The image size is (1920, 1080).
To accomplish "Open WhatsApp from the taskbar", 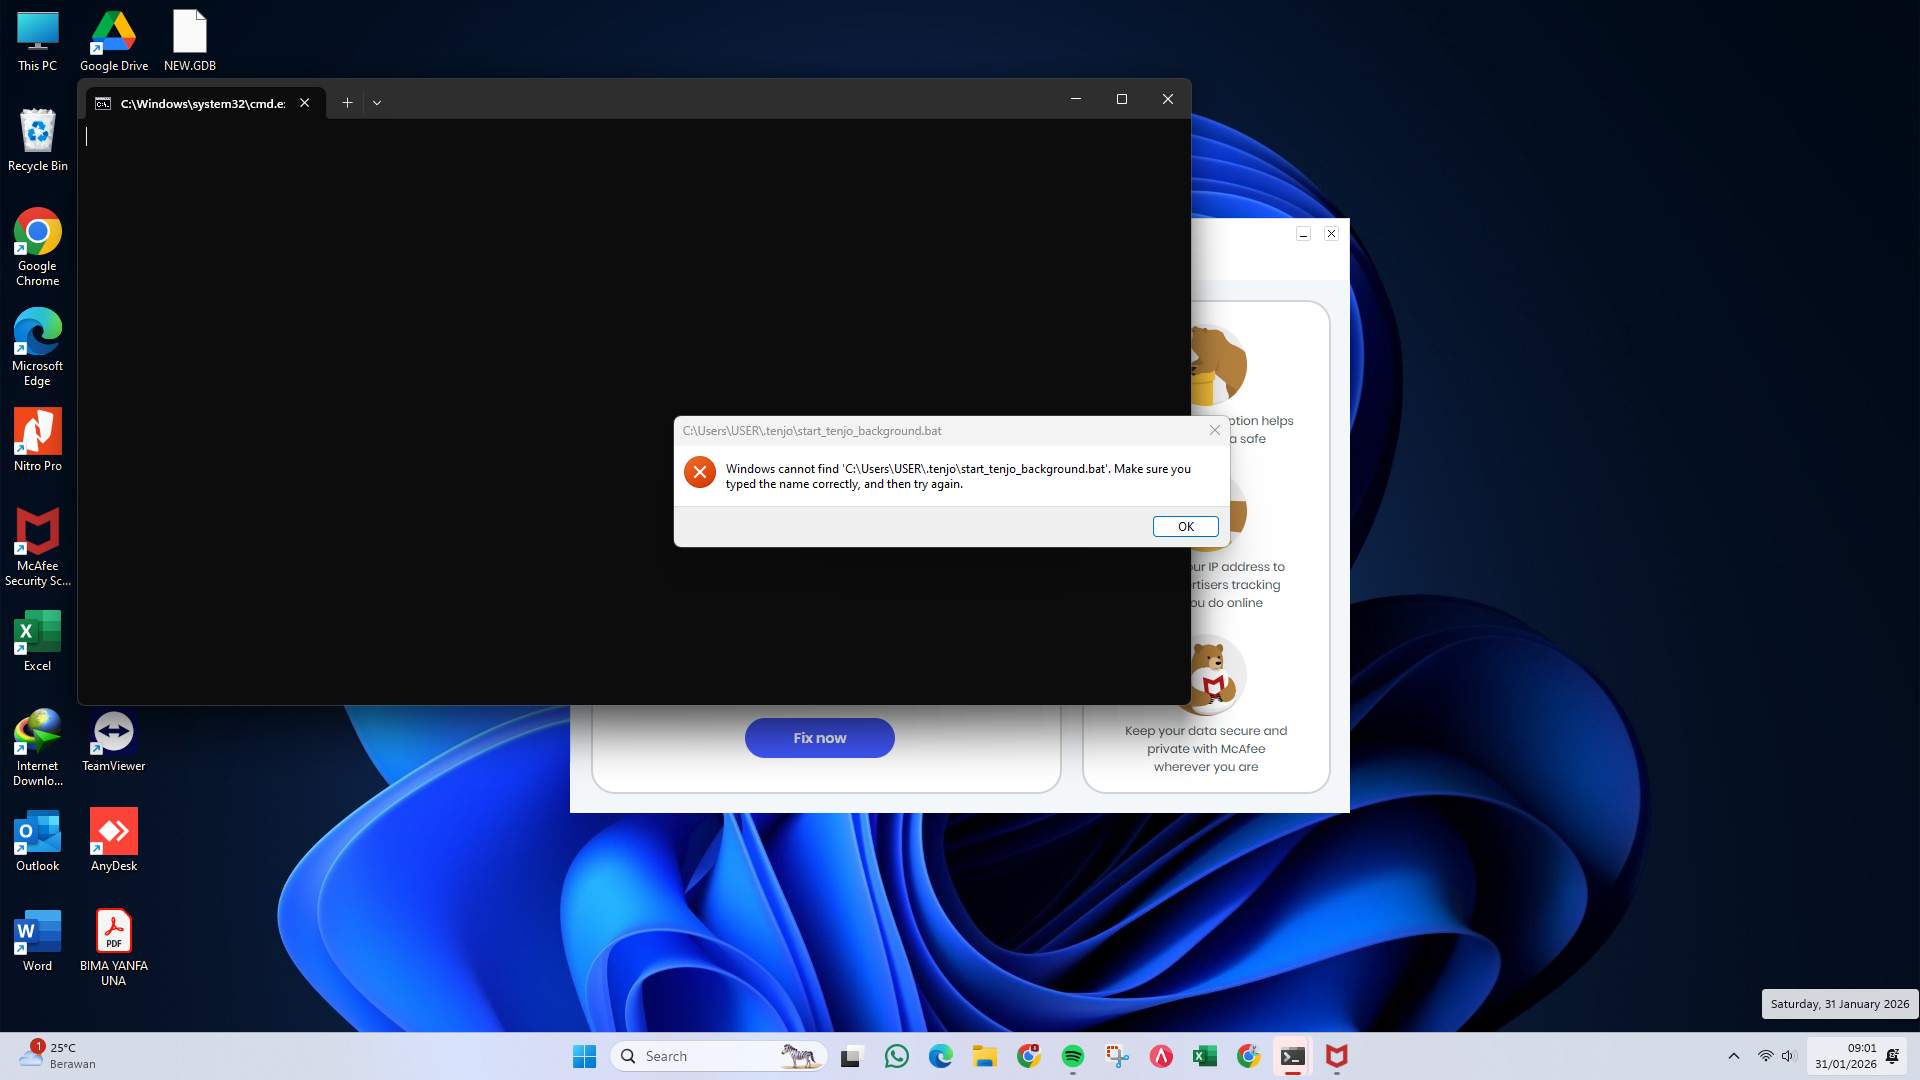I will [897, 1055].
